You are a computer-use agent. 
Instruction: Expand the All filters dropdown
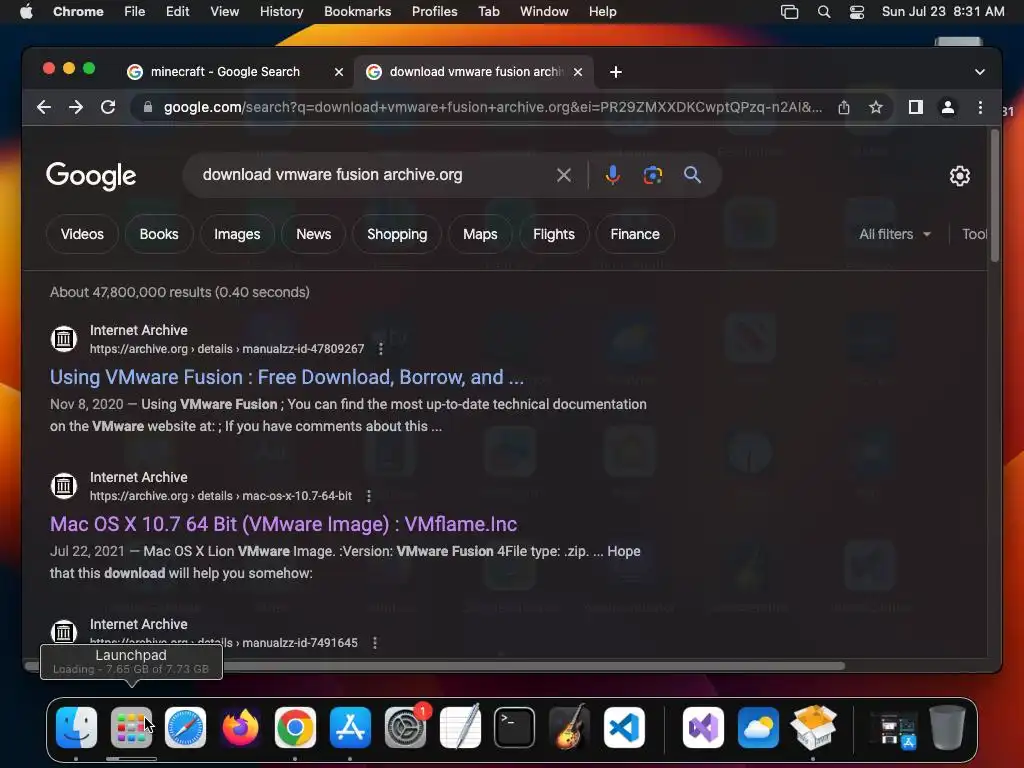(895, 234)
